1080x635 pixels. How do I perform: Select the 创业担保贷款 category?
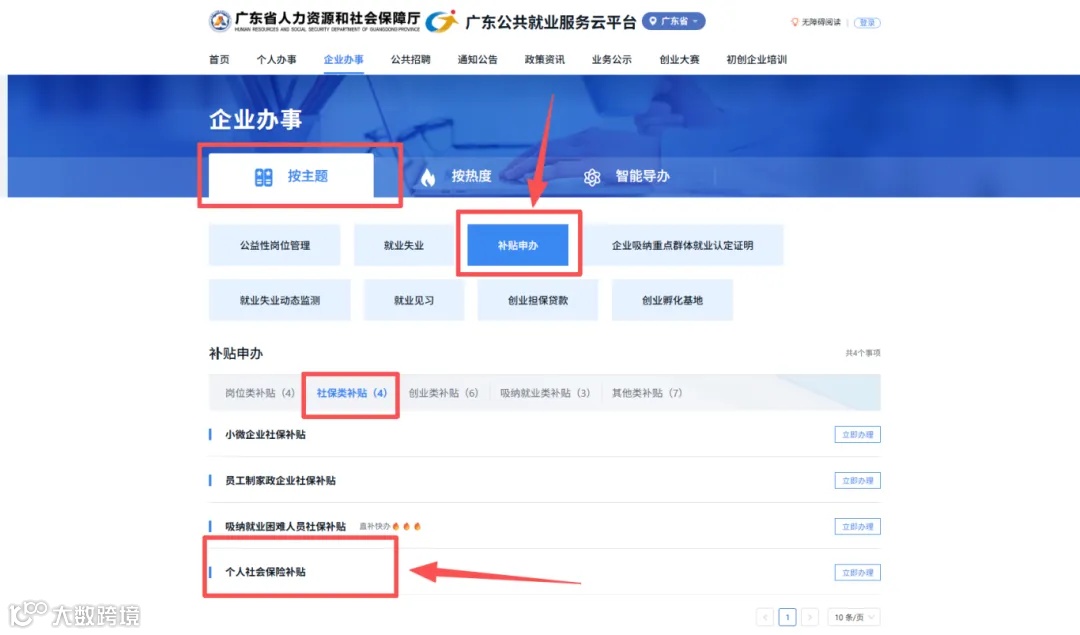538,300
